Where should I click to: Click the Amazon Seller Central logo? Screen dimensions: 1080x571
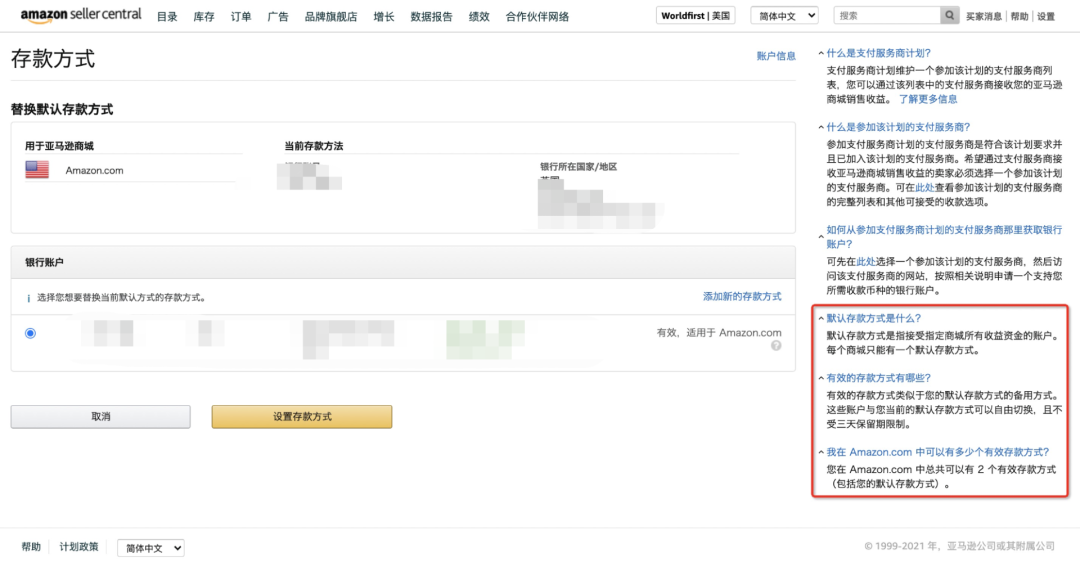[81, 15]
